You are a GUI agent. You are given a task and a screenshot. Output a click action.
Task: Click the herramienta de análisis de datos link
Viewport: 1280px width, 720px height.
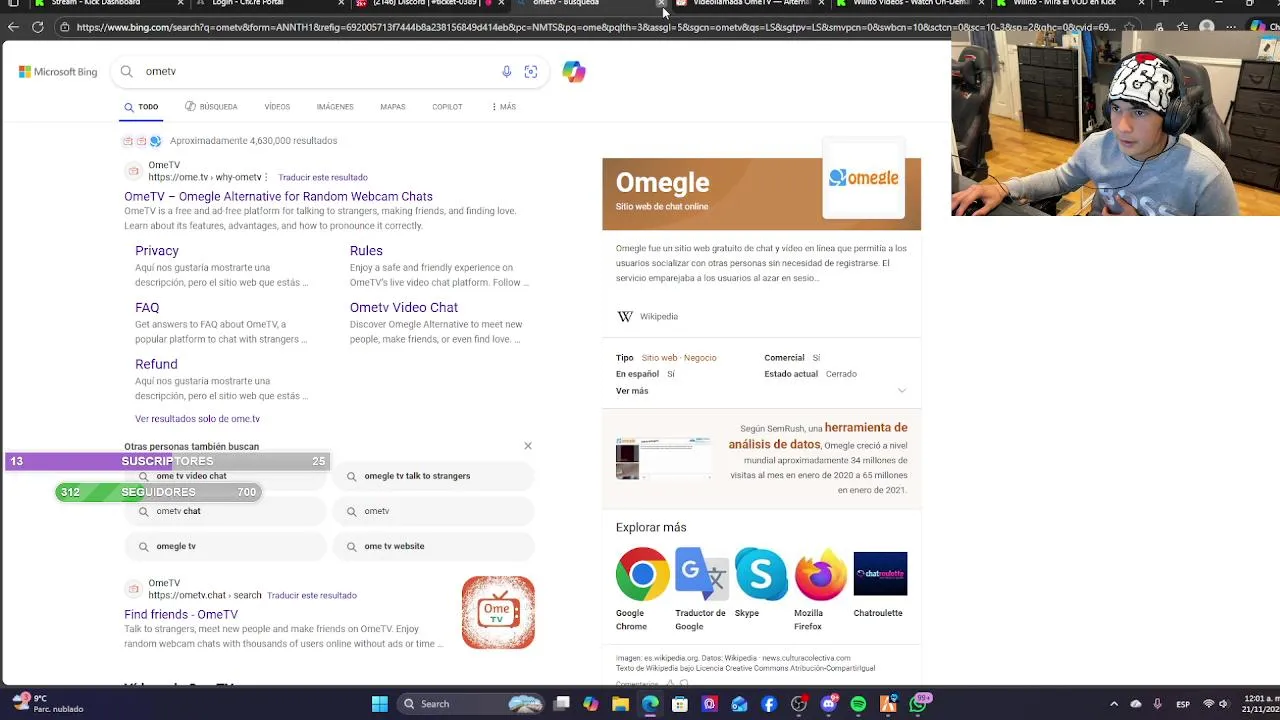(818, 435)
